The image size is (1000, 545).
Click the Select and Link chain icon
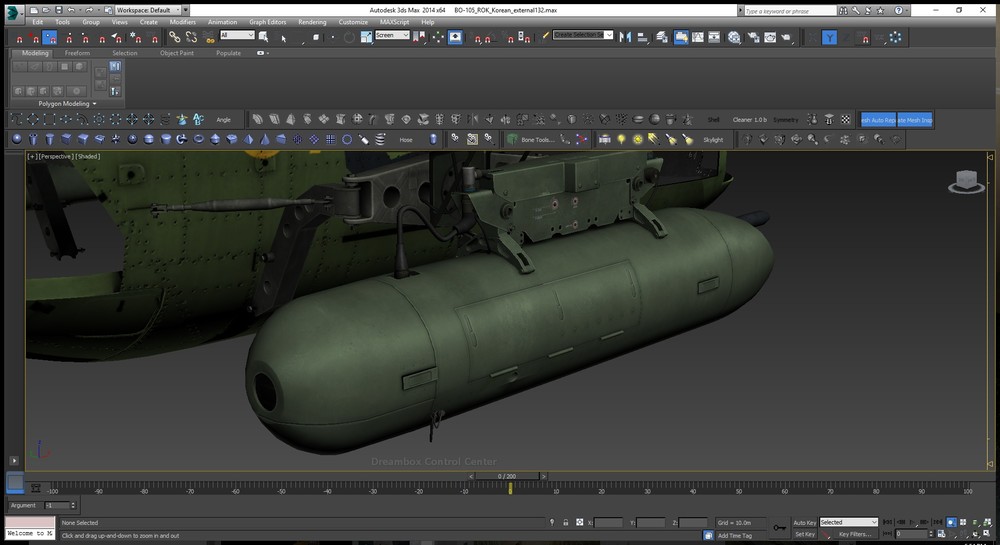coord(175,37)
